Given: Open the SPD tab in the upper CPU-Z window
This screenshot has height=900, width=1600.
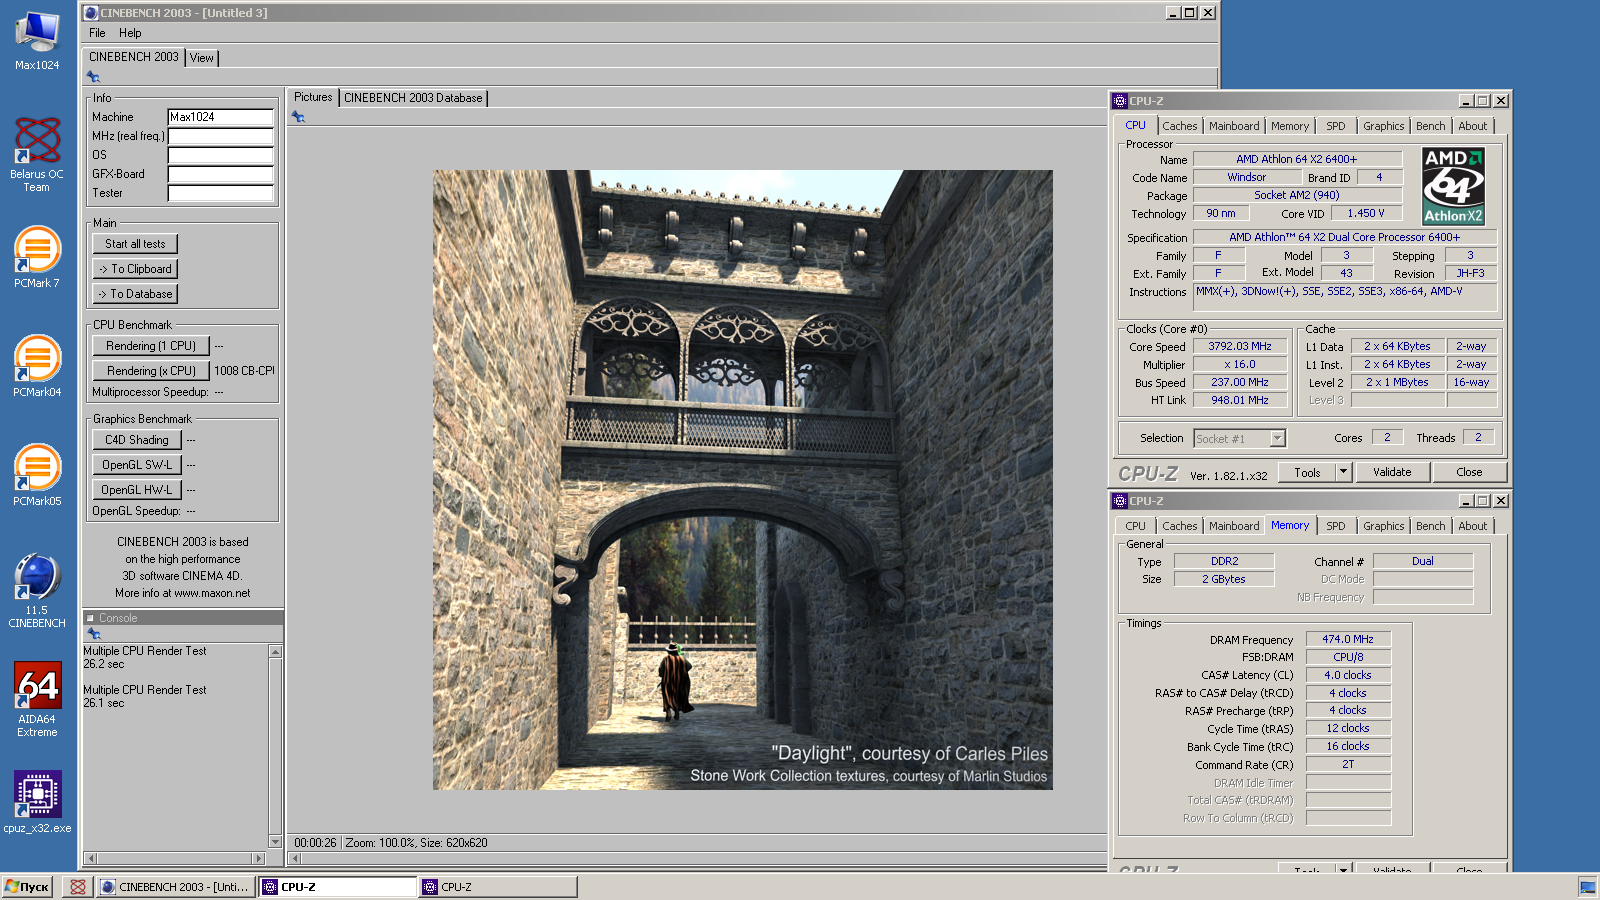Looking at the screenshot, I should tap(1336, 126).
